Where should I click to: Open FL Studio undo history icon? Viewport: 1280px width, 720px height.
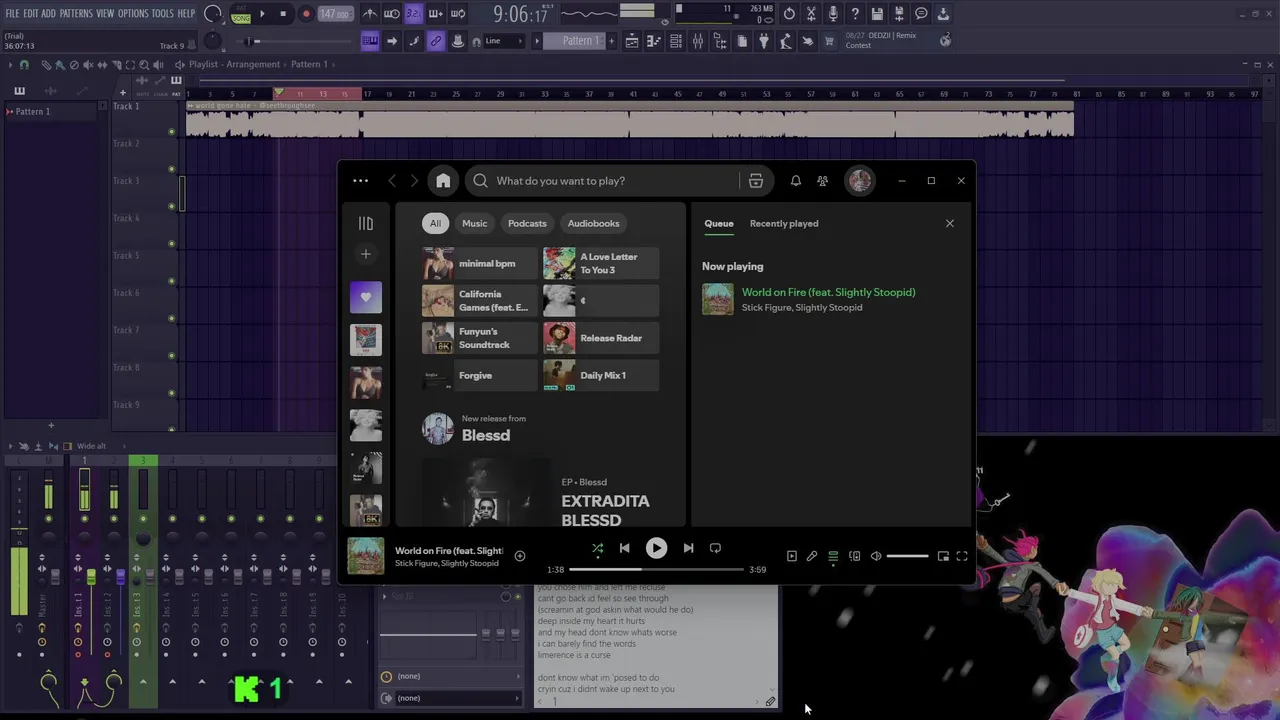coord(789,14)
